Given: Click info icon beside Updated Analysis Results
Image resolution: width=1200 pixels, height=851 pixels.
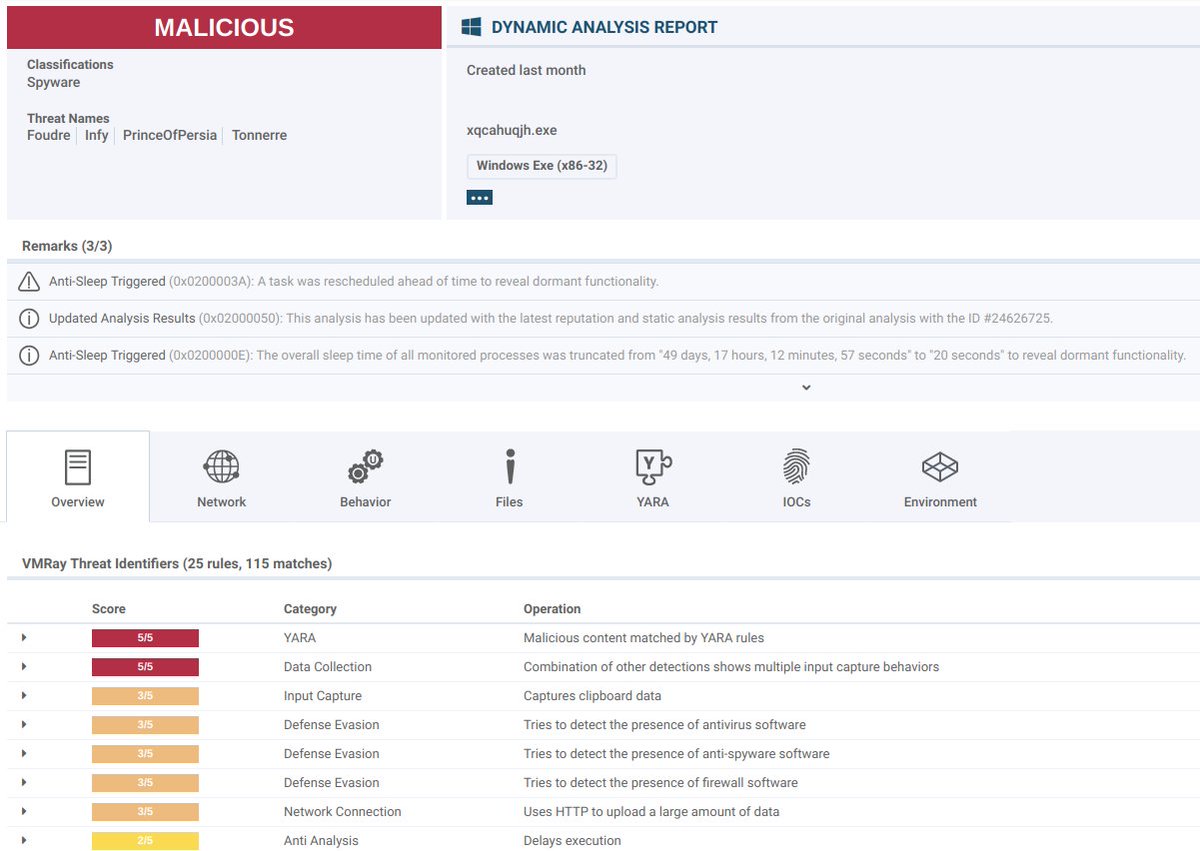Looking at the screenshot, I should (x=30, y=319).
